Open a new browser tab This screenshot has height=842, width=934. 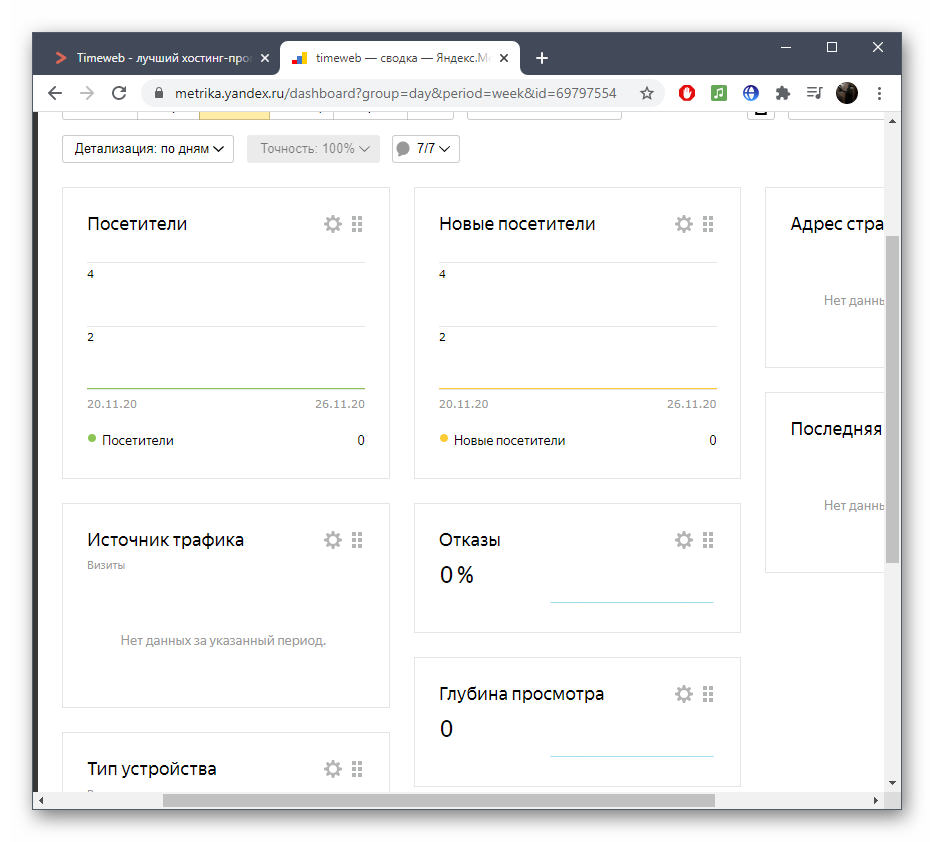(x=542, y=58)
